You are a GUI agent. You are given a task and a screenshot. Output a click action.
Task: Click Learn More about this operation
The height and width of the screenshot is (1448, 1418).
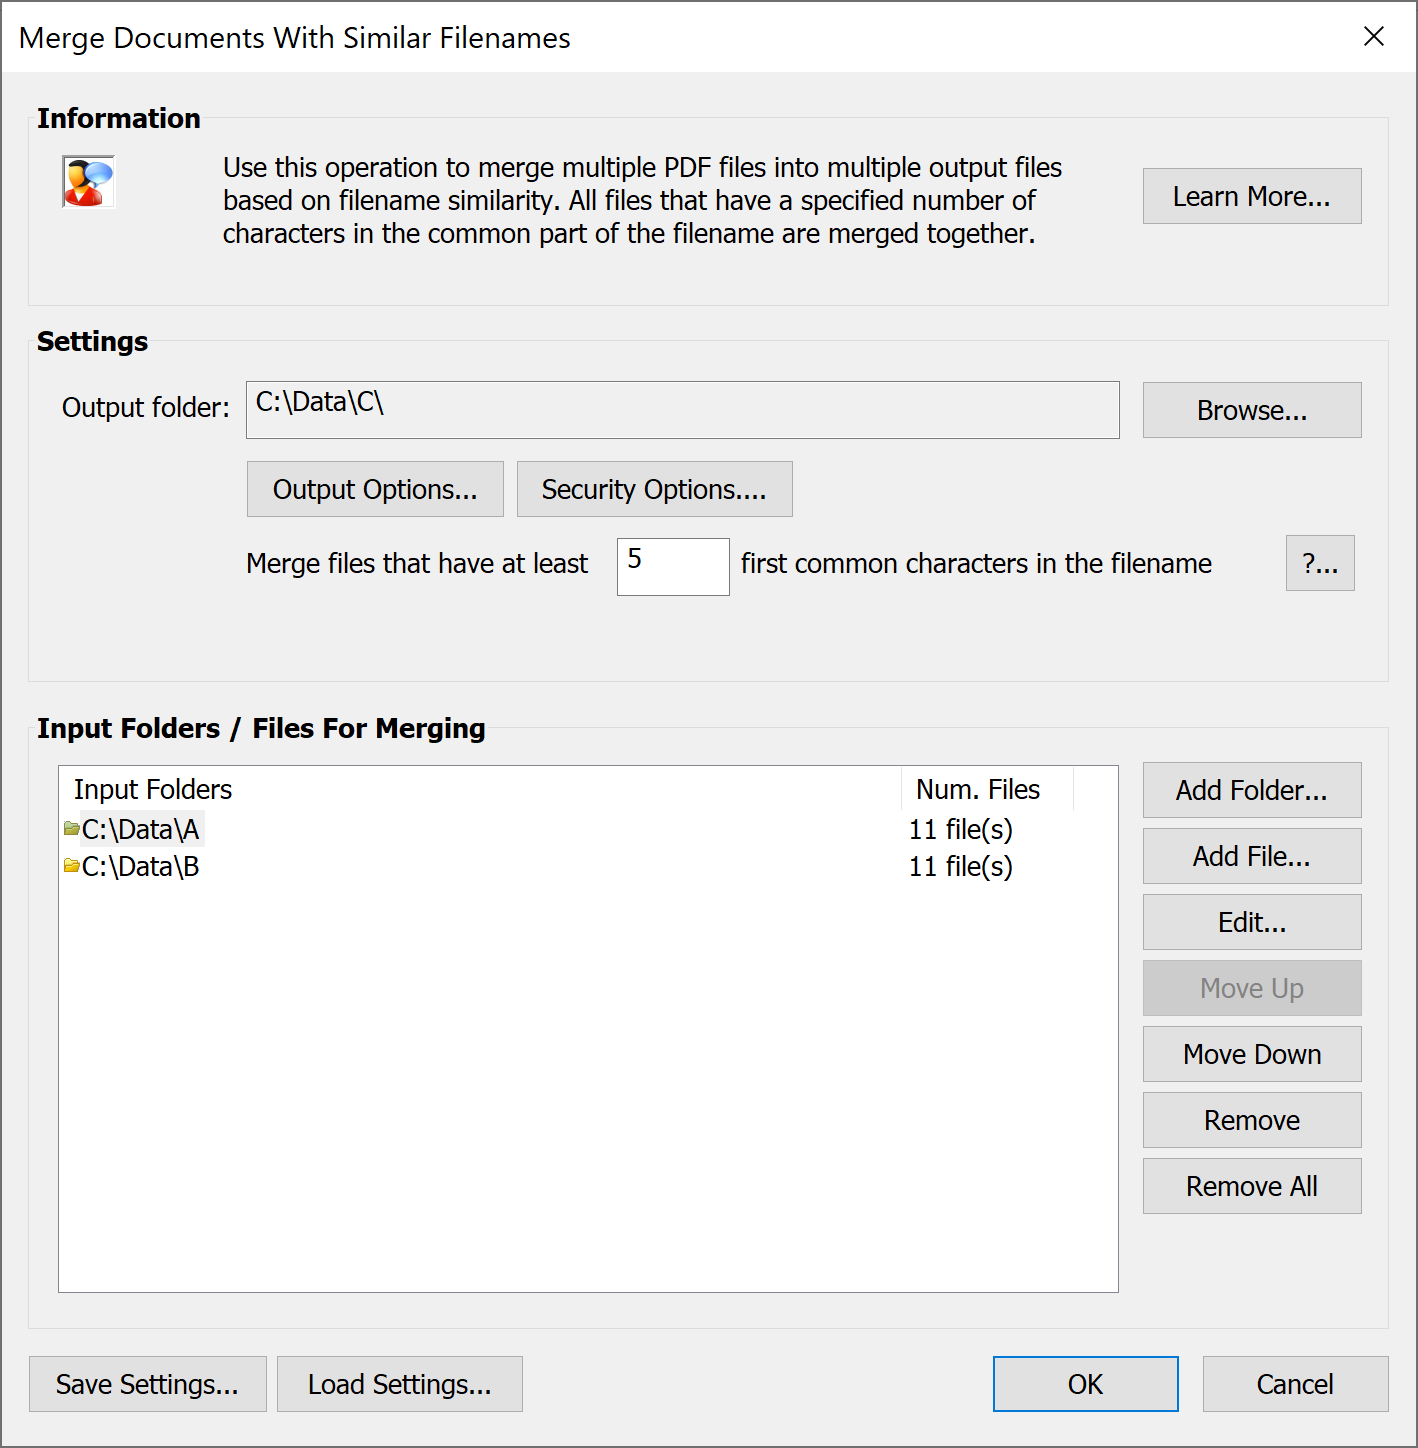[1251, 196]
